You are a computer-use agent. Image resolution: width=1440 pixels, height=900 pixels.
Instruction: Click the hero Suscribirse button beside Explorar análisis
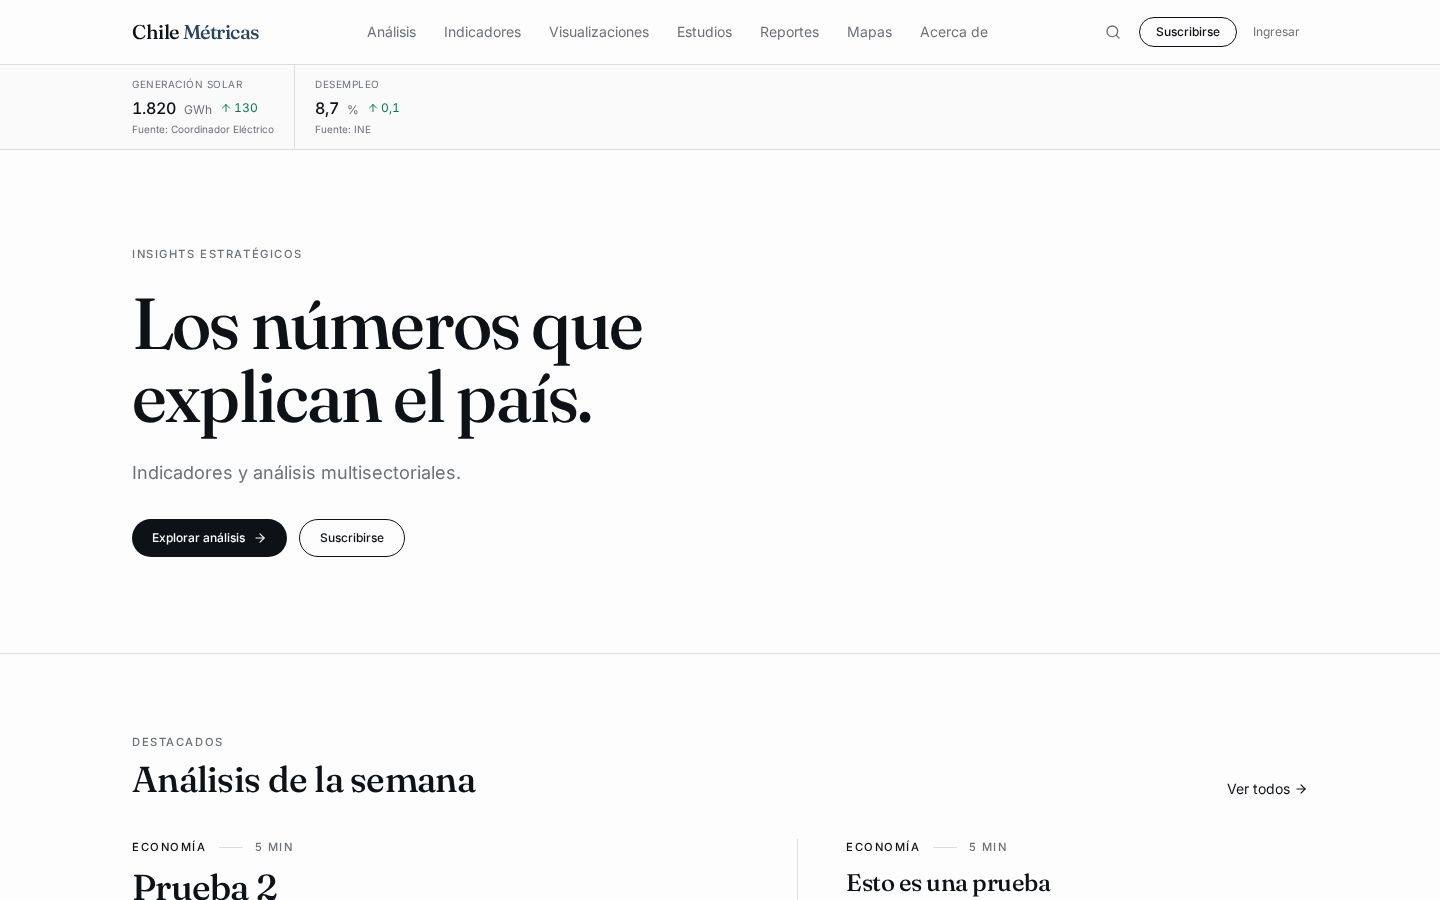[352, 538]
